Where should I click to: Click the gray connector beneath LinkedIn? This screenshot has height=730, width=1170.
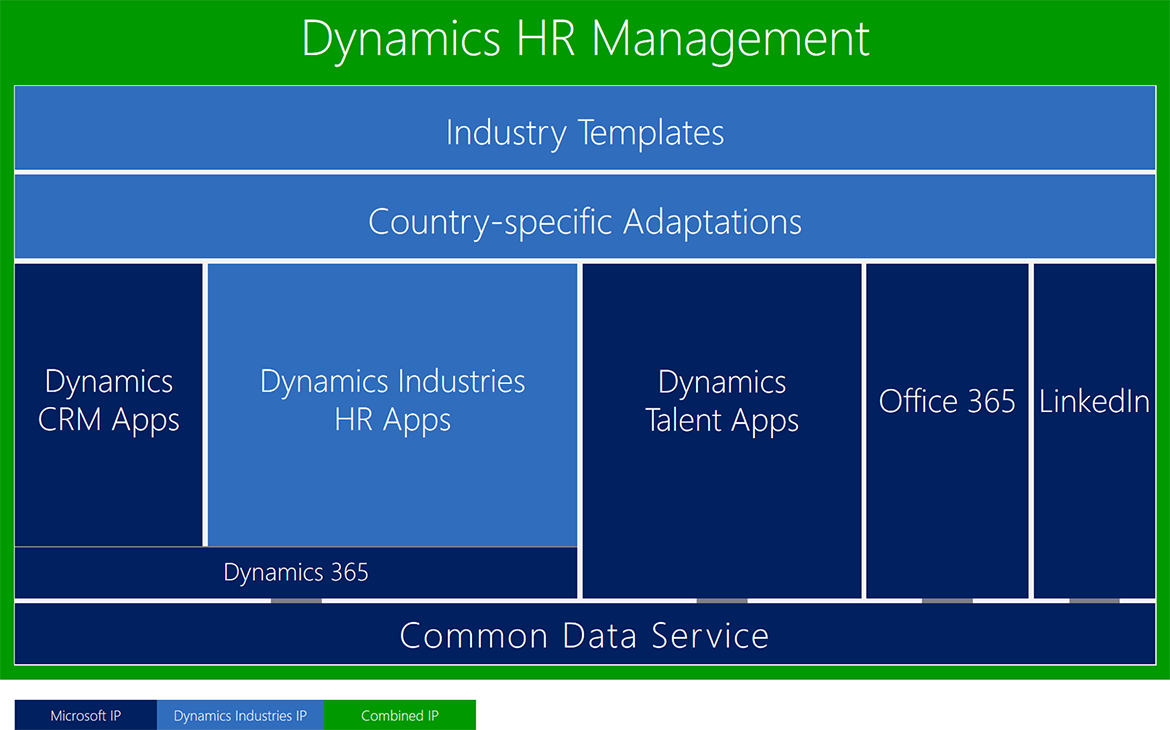(x=1094, y=601)
